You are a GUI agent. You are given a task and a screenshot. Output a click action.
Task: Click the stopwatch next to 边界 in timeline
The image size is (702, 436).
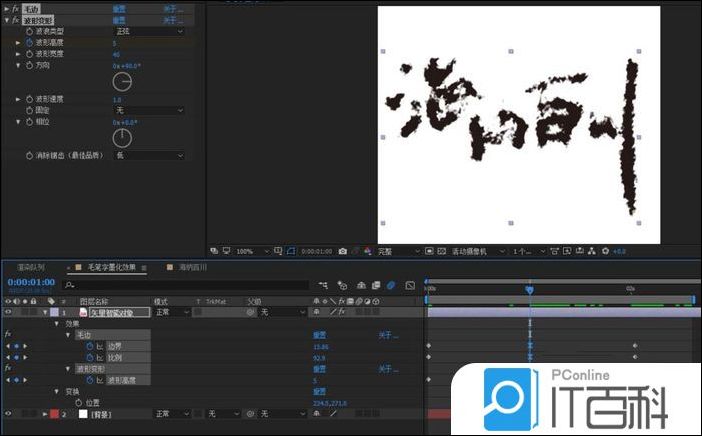(x=88, y=346)
